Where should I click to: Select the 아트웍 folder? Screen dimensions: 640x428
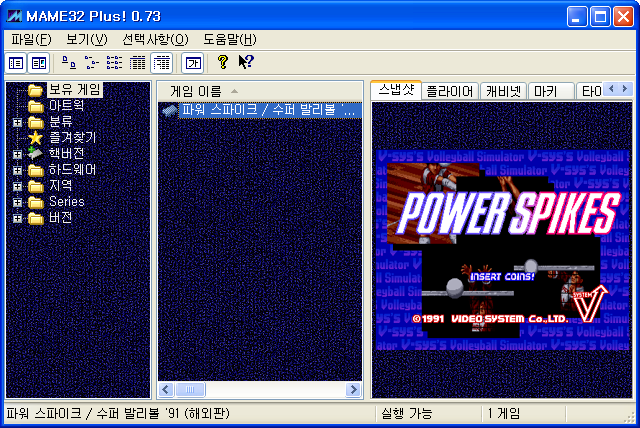pyautogui.click(x=67, y=106)
